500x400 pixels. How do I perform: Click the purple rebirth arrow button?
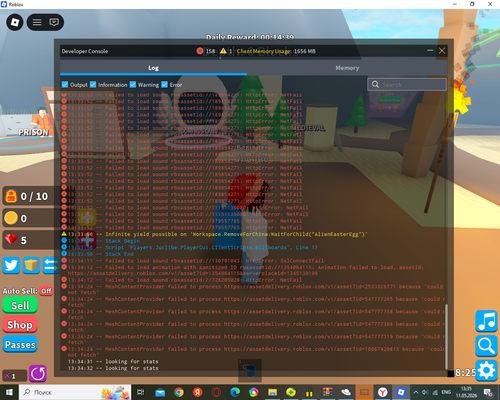click(38, 373)
